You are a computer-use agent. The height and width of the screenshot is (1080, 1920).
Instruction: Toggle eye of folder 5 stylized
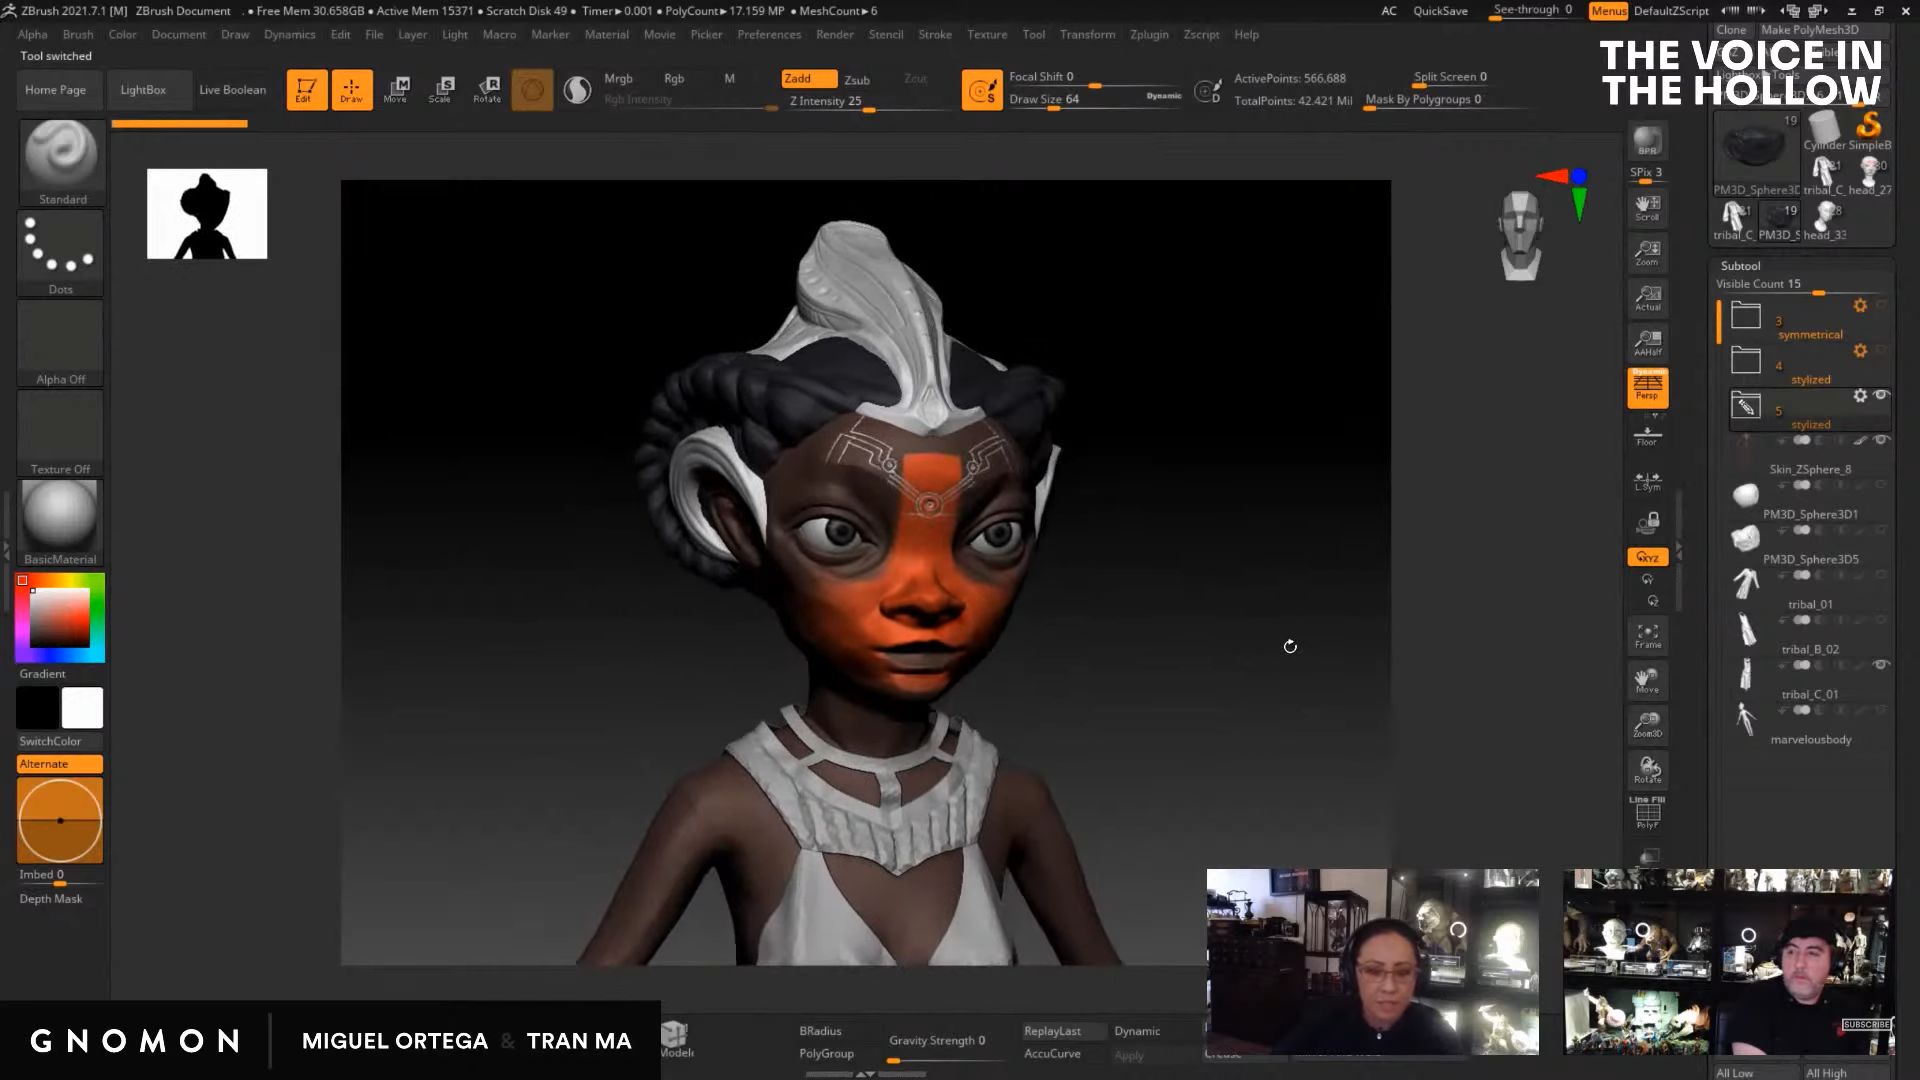(x=1881, y=395)
